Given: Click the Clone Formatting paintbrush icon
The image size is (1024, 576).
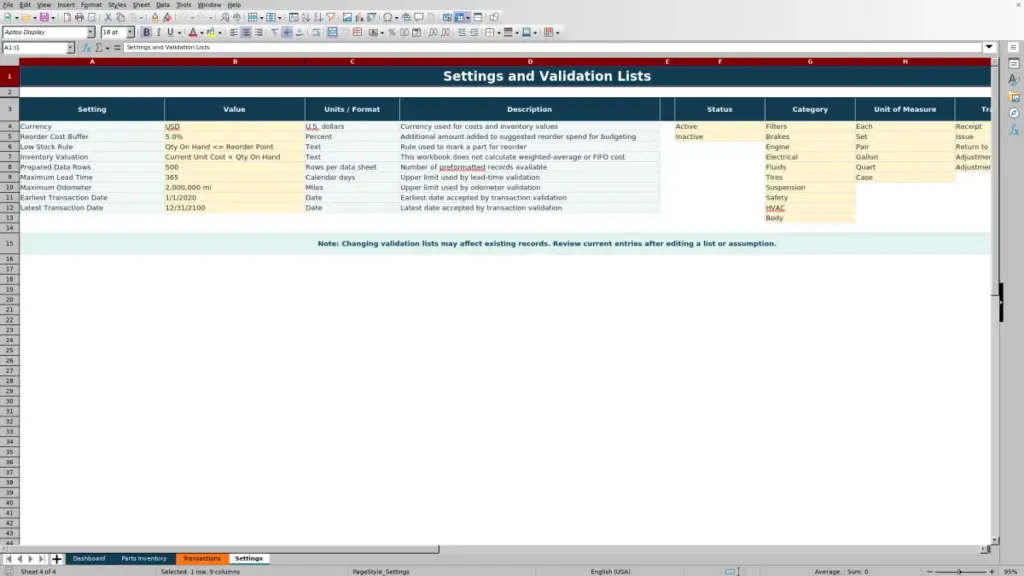Looking at the screenshot, I should click(x=155, y=17).
